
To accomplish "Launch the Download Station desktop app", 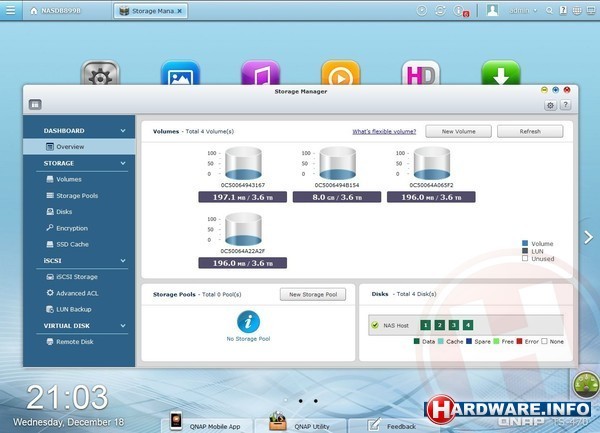I will coord(501,73).
